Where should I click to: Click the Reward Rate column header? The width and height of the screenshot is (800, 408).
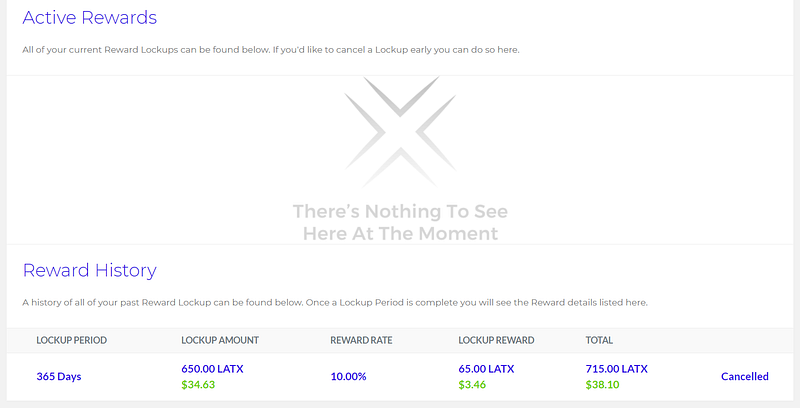(x=362, y=341)
